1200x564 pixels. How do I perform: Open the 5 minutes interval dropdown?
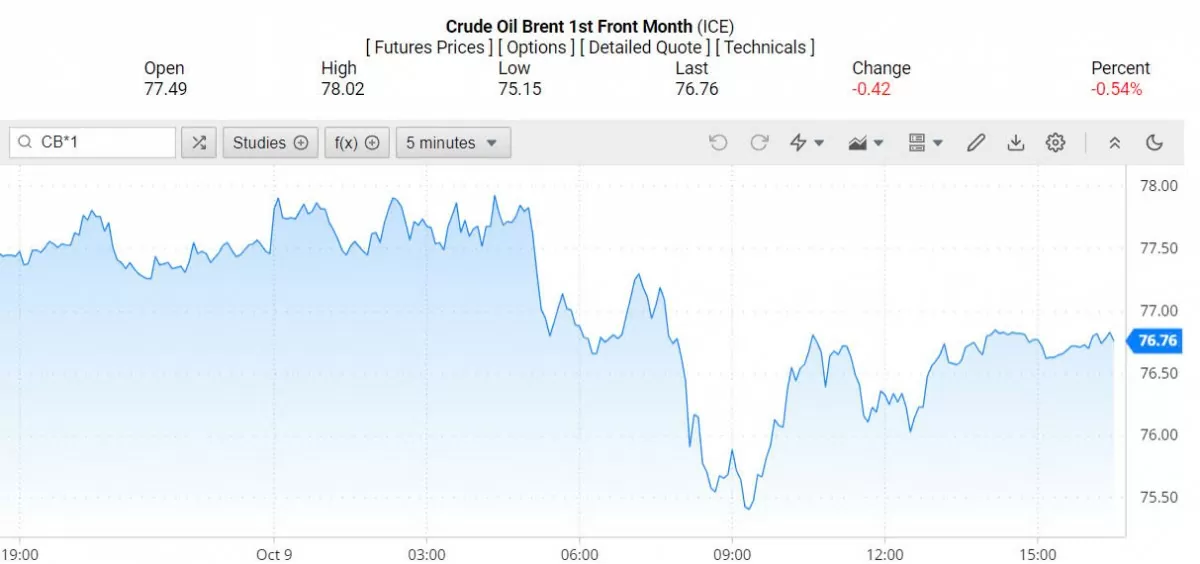(453, 143)
